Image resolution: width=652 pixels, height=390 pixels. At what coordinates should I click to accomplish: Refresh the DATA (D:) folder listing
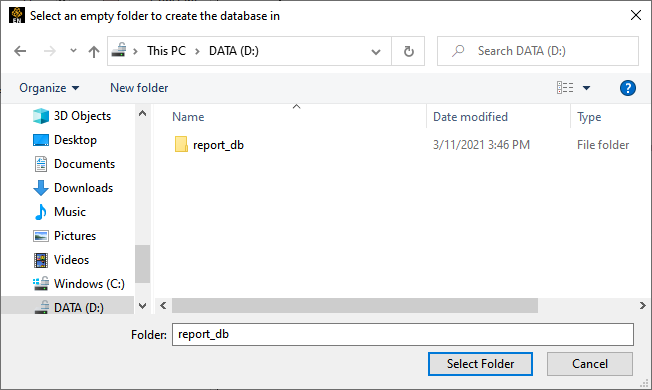[x=408, y=51]
